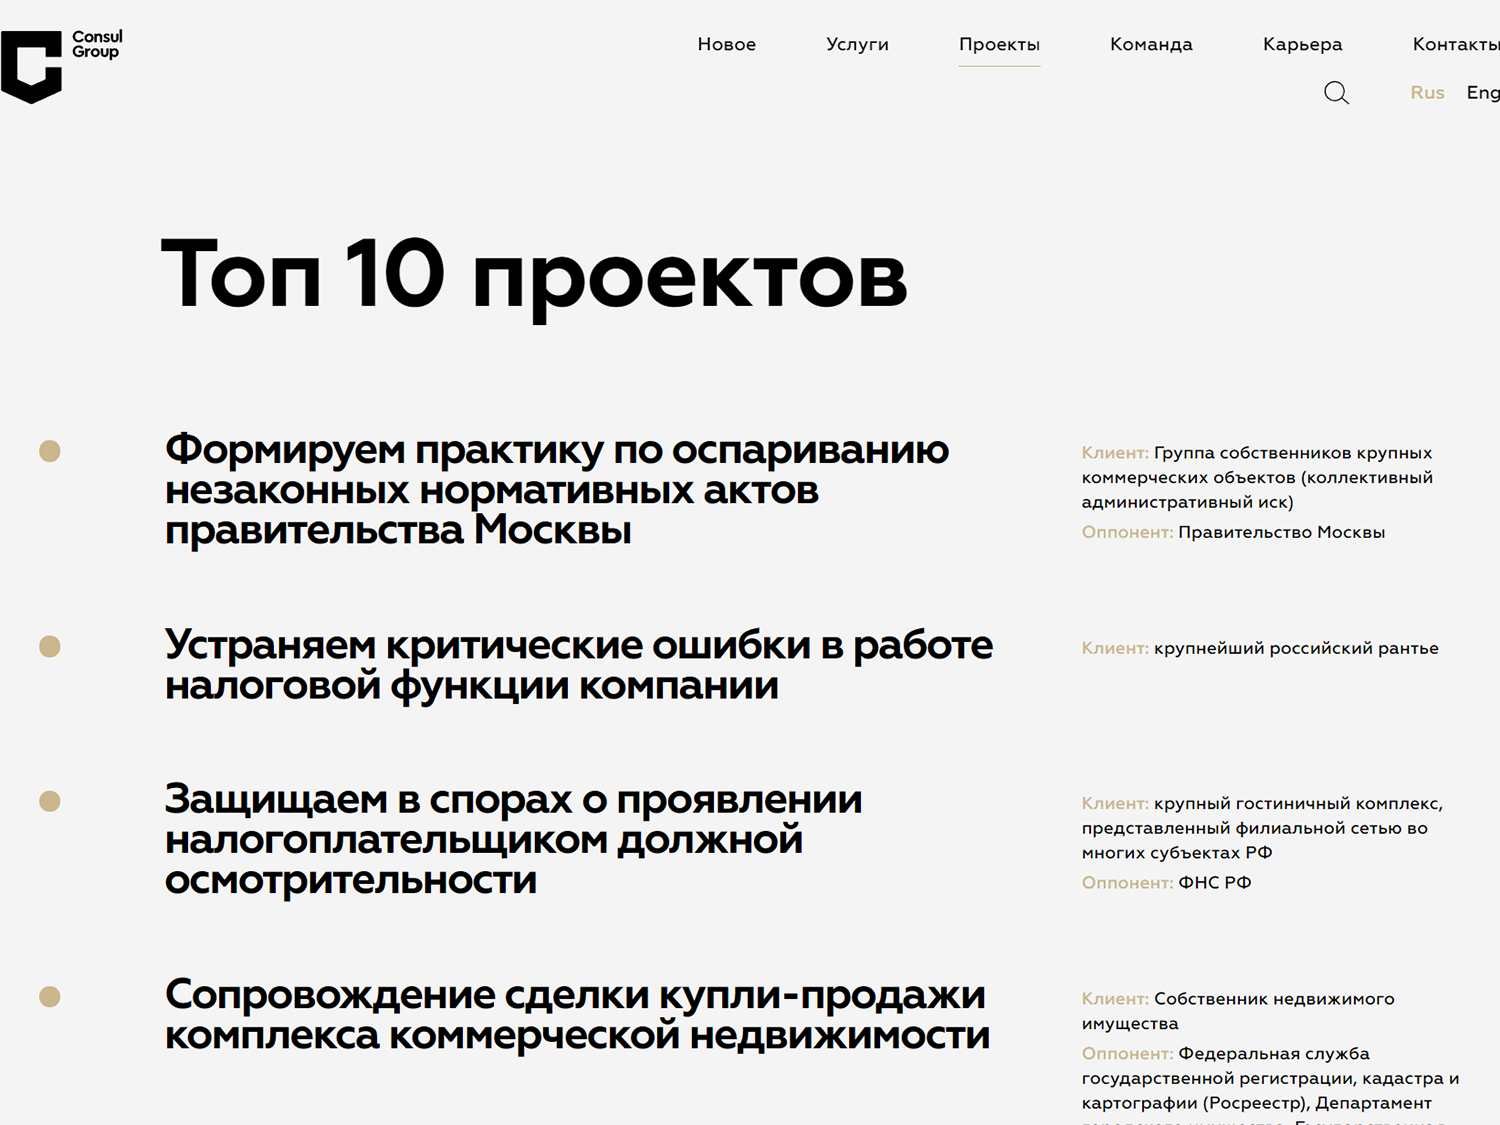Click the bullet dot beside real estate deal project
Image resolution: width=1500 pixels, height=1125 pixels.
click(x=50, y=996)
